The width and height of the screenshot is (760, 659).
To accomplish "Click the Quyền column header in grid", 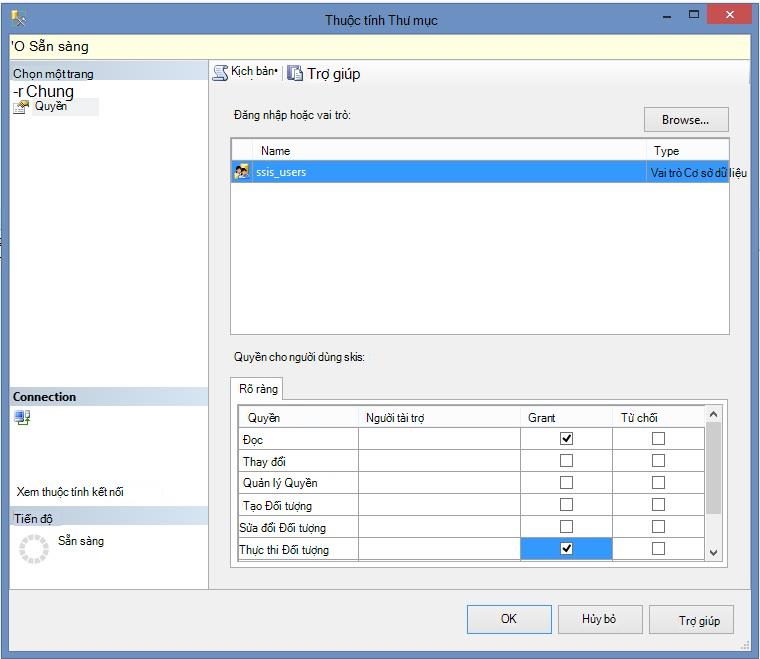I will pos(299,418).
